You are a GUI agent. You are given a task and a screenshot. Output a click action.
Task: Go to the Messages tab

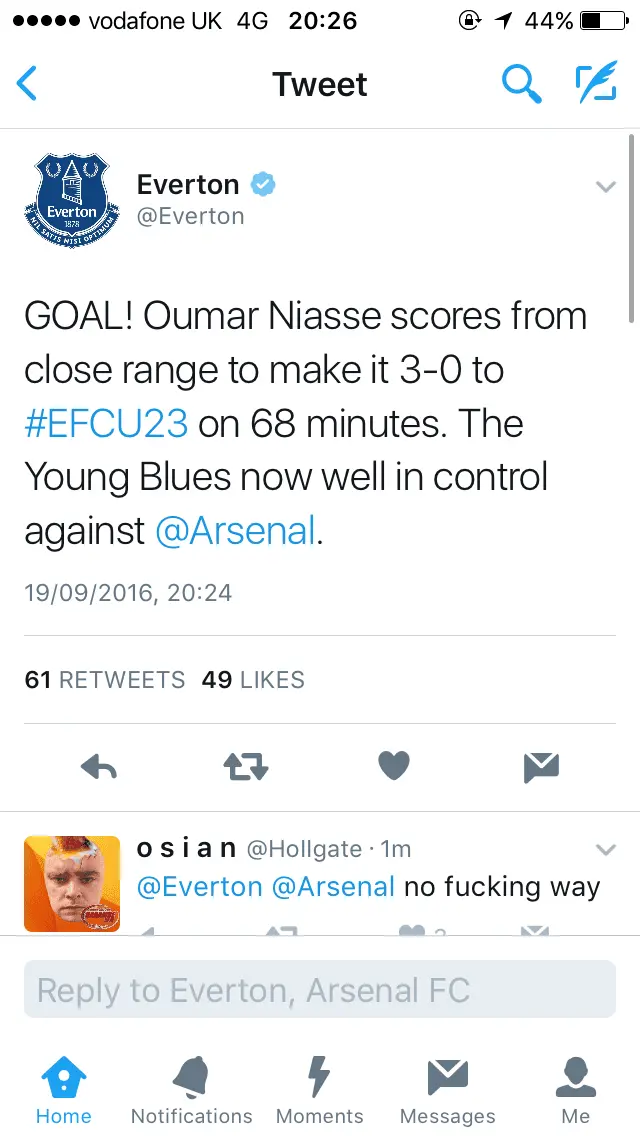click(447, 1090)
